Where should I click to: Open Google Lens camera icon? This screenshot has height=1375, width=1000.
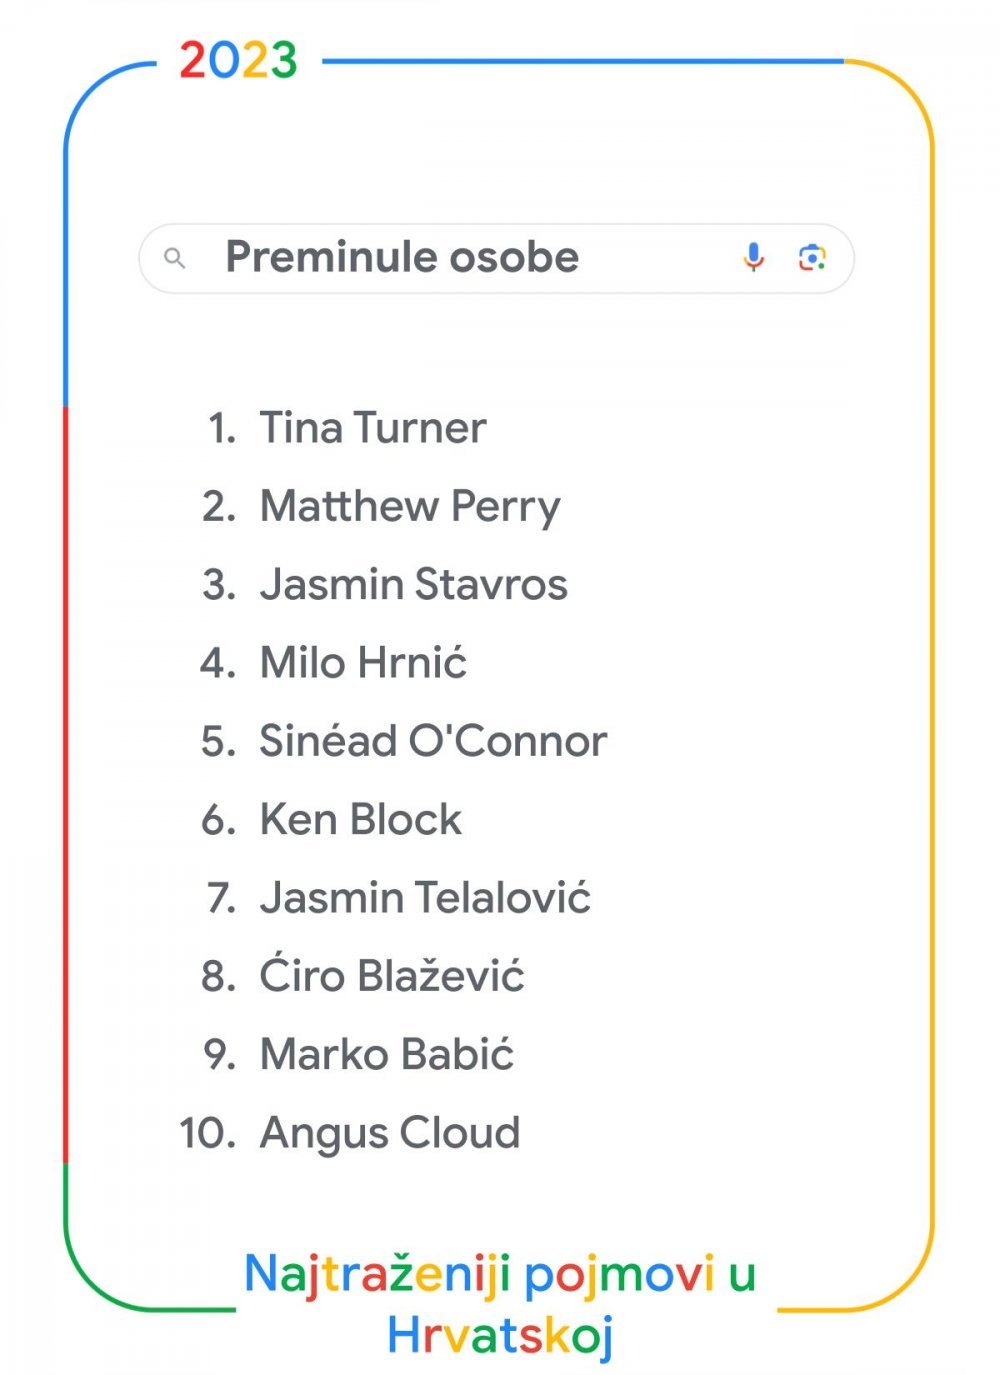coord(812,258)
